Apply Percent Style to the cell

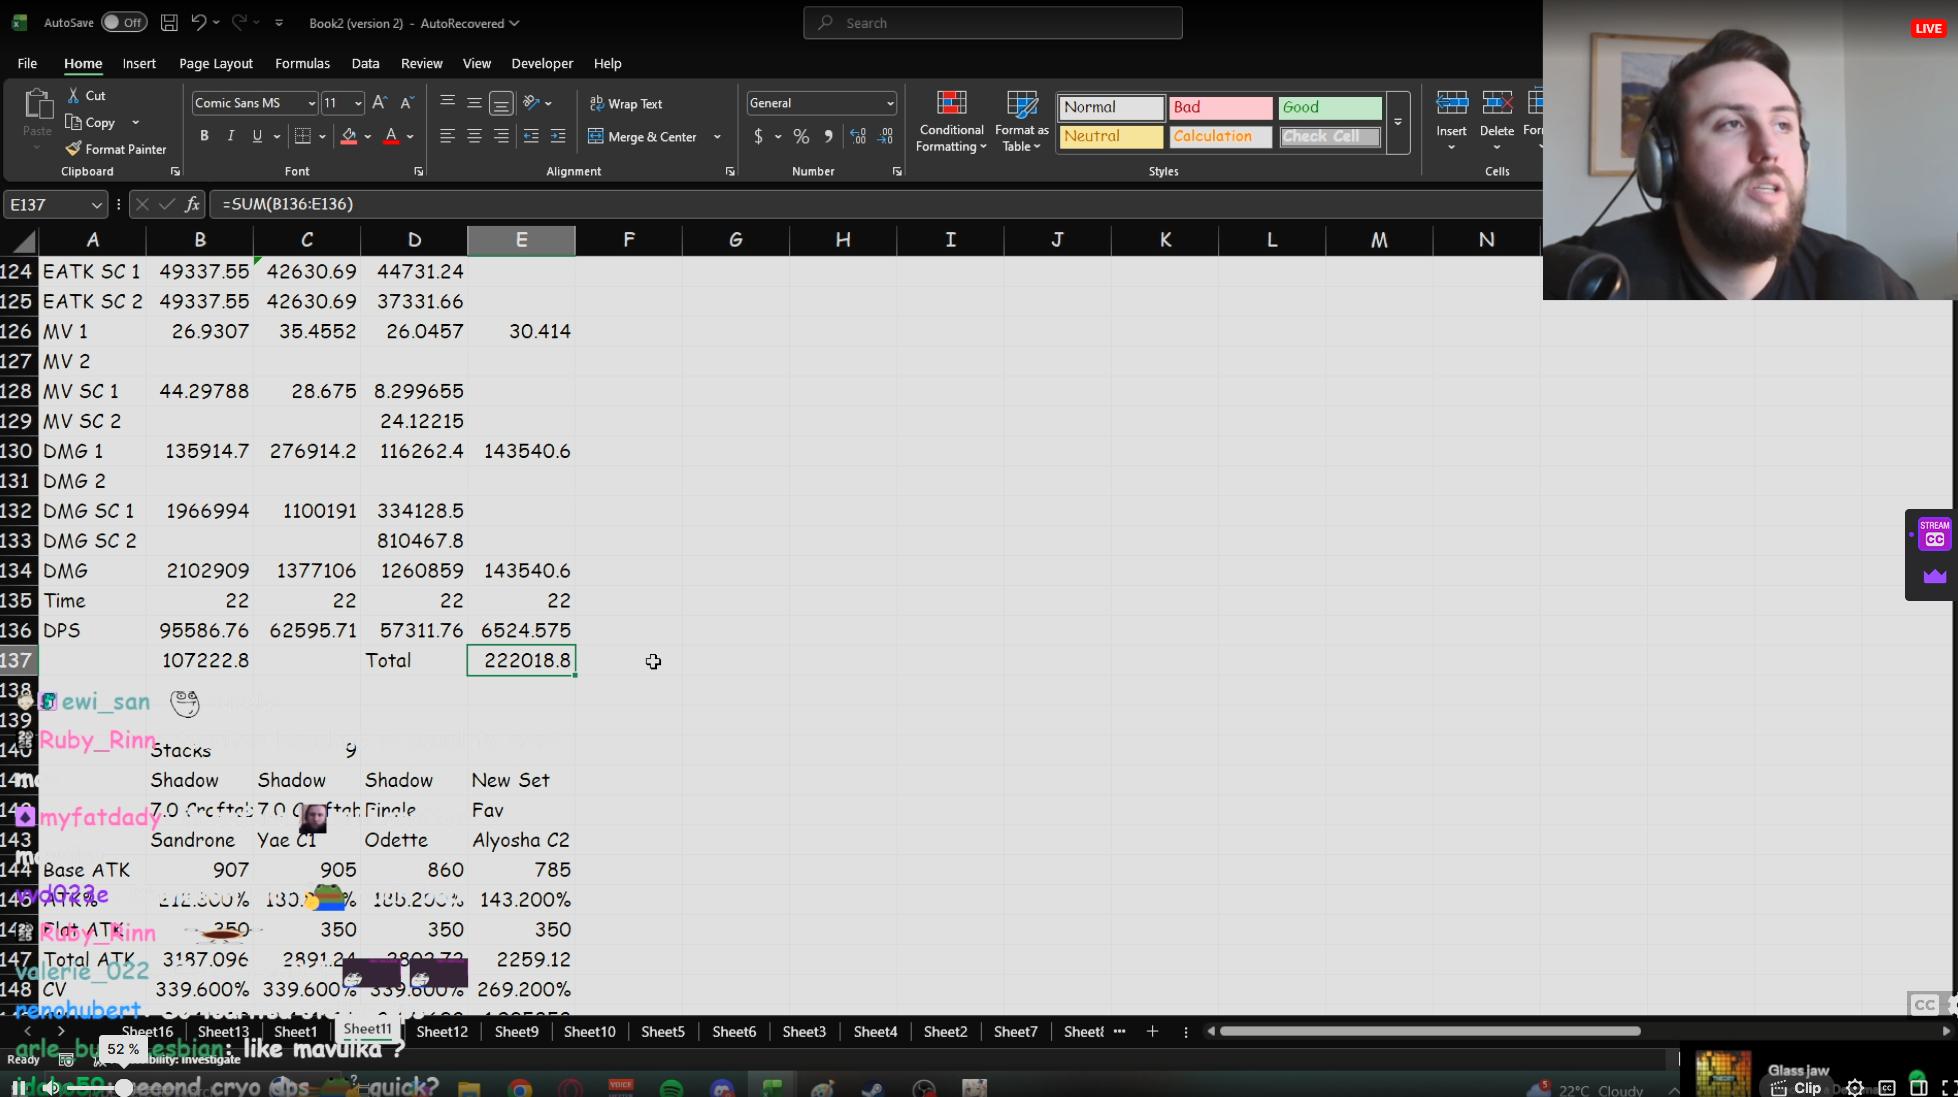[x=801, y=136]
